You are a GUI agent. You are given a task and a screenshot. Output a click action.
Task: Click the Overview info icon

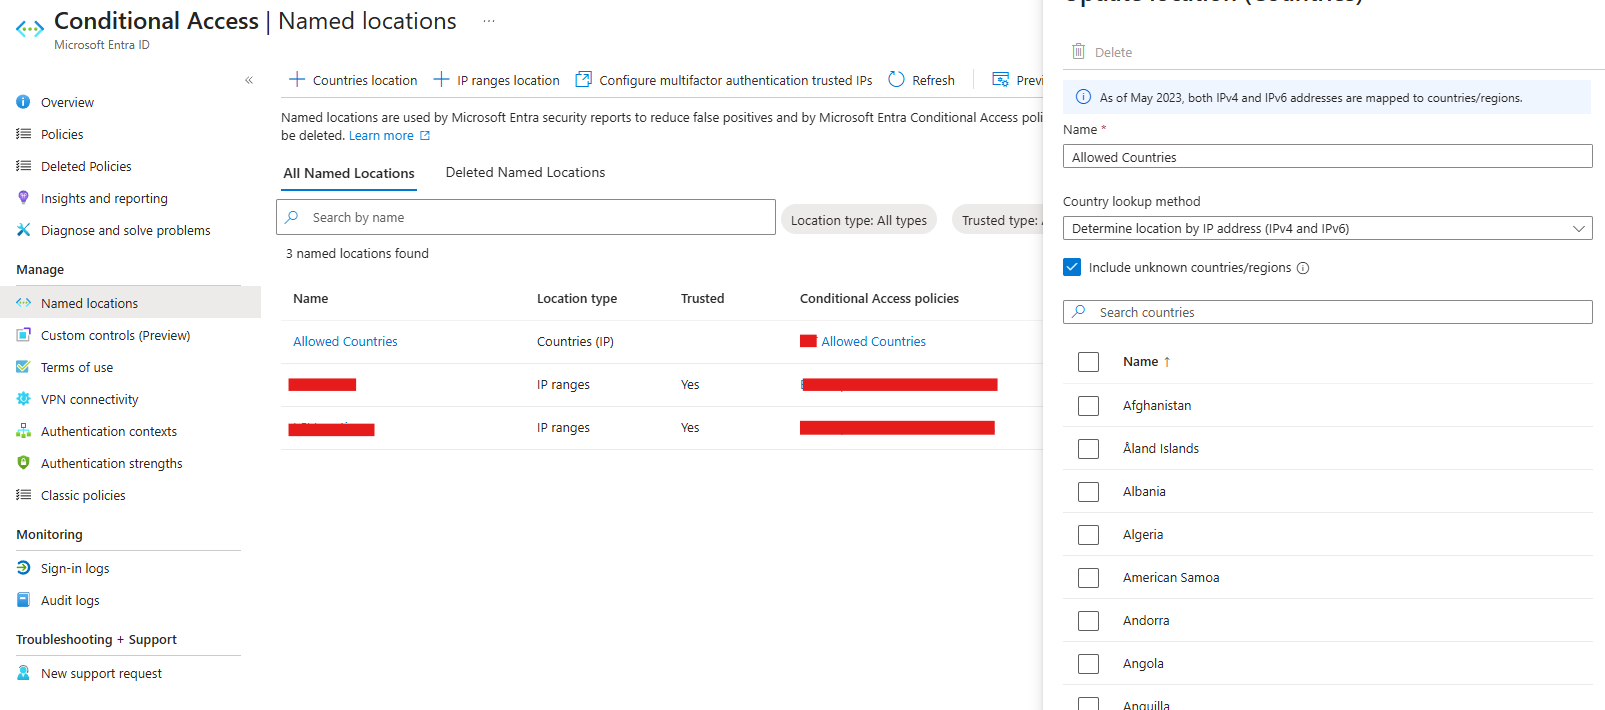(x=23, y=102)
